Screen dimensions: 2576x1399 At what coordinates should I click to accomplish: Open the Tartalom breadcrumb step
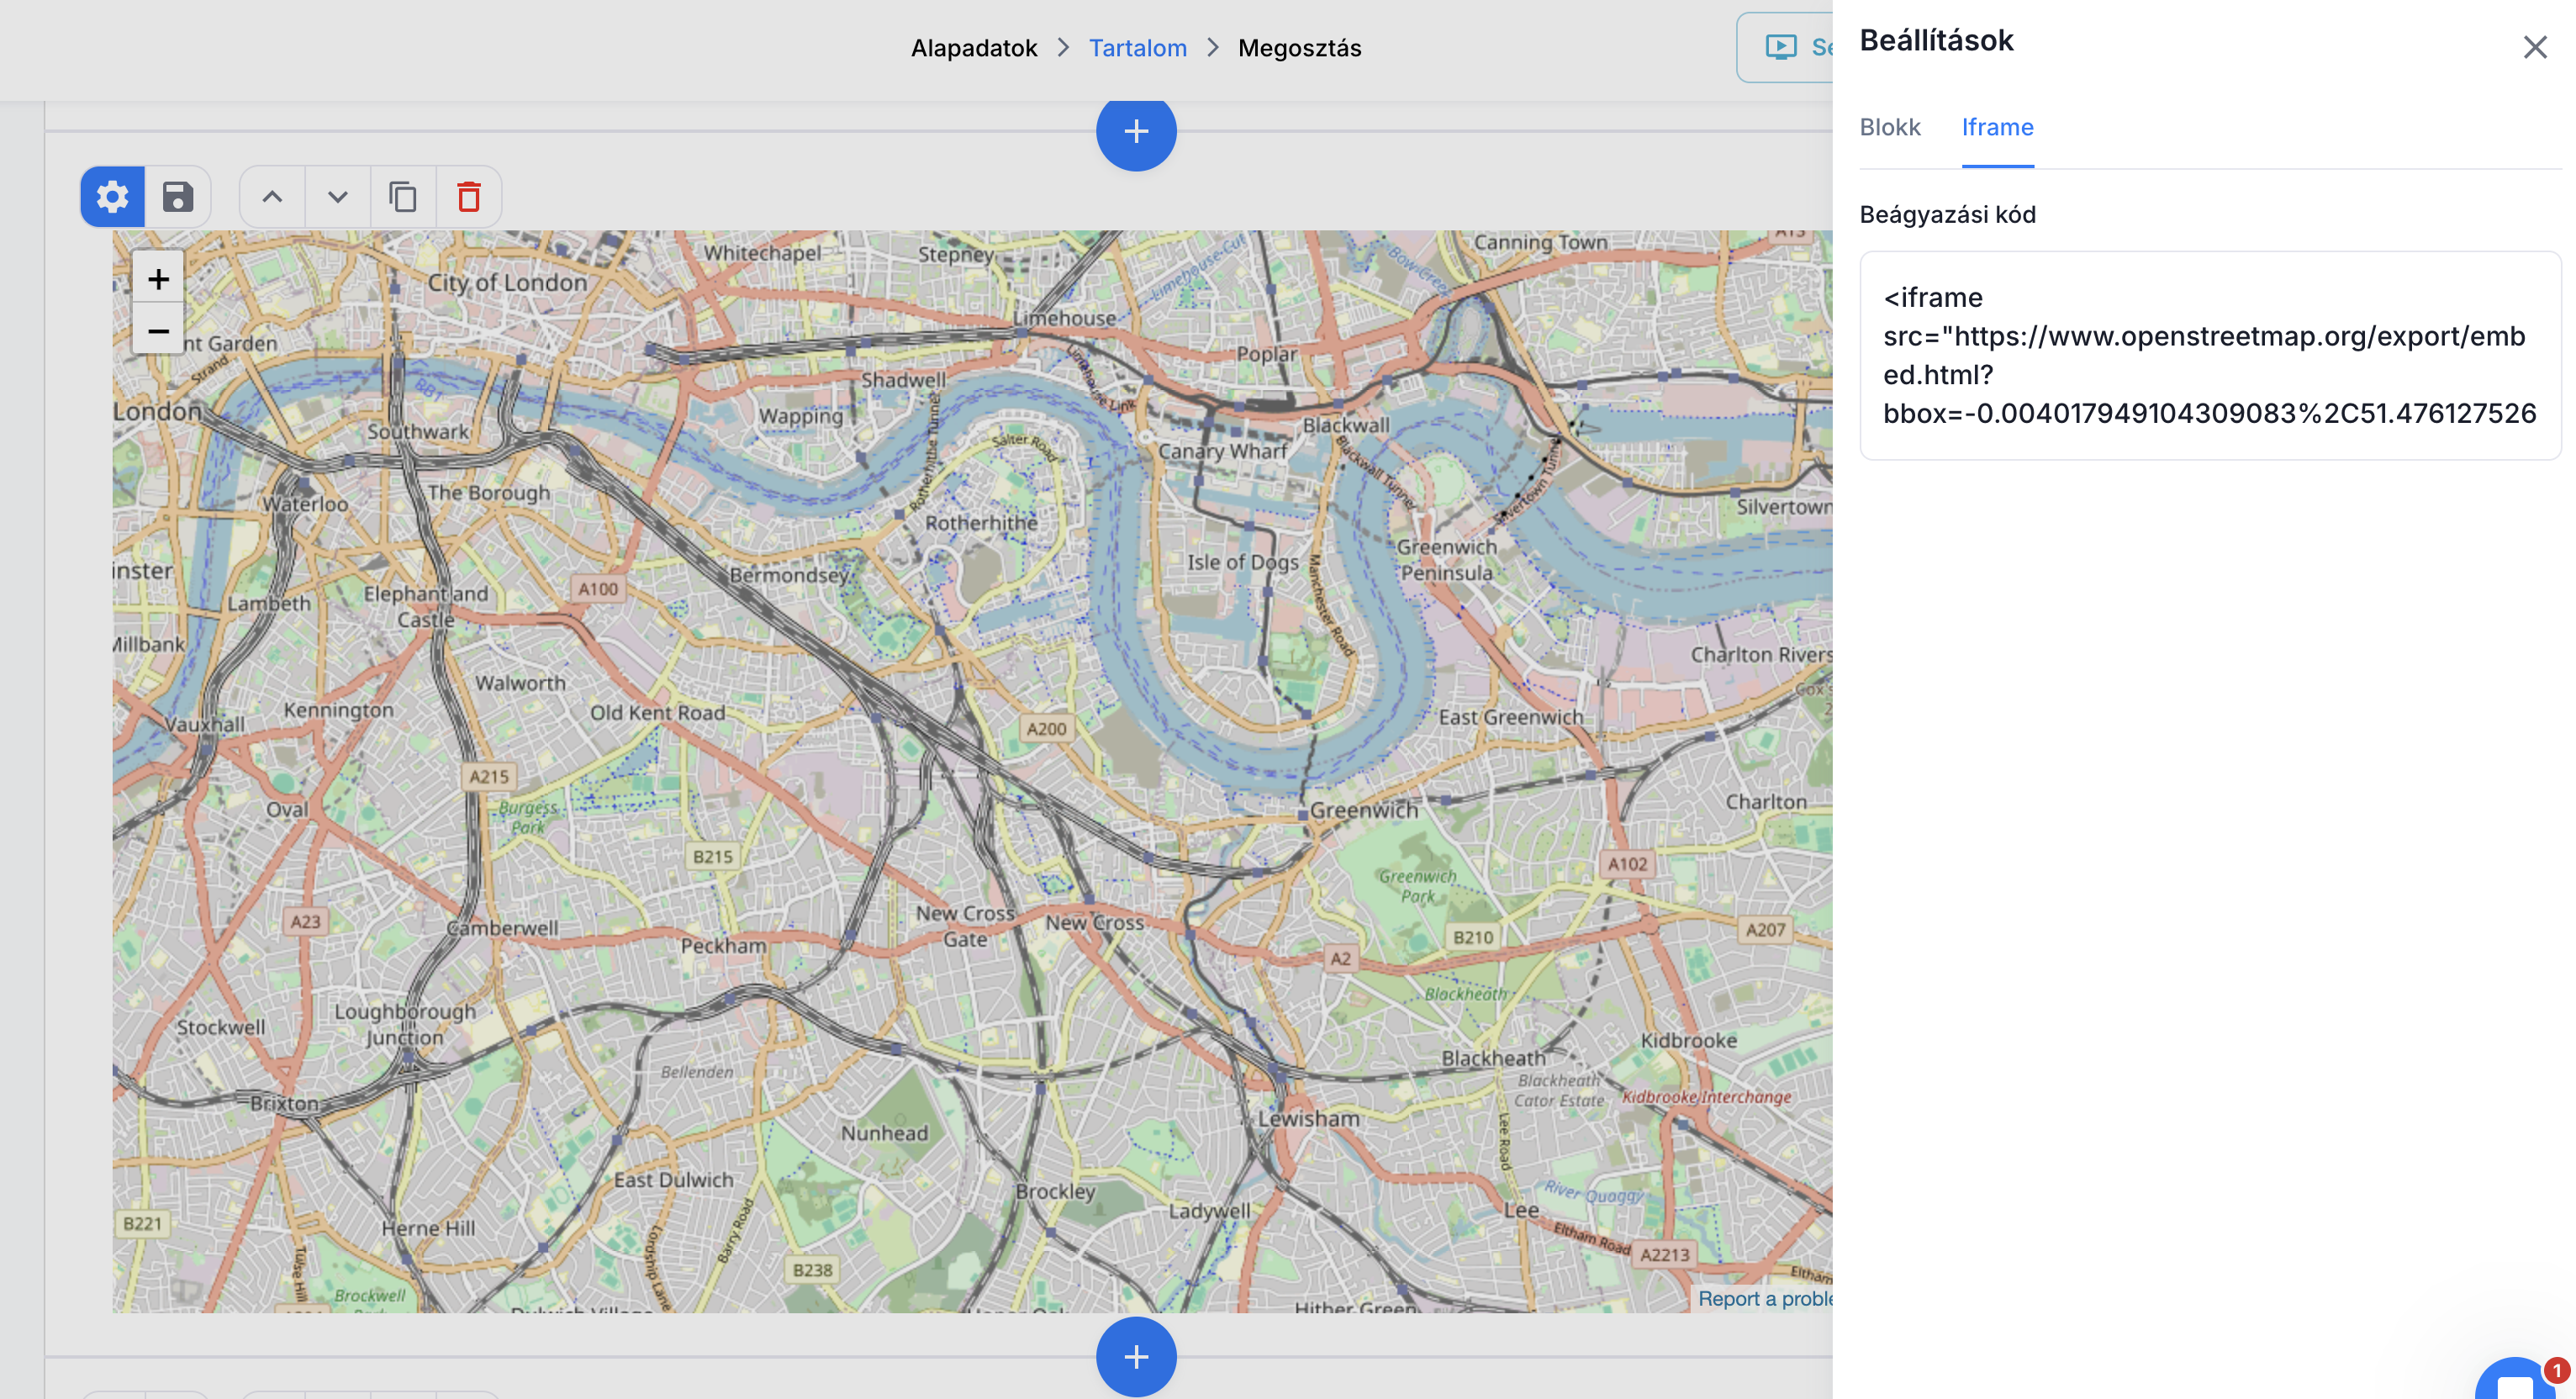(x=1137, y=48)
